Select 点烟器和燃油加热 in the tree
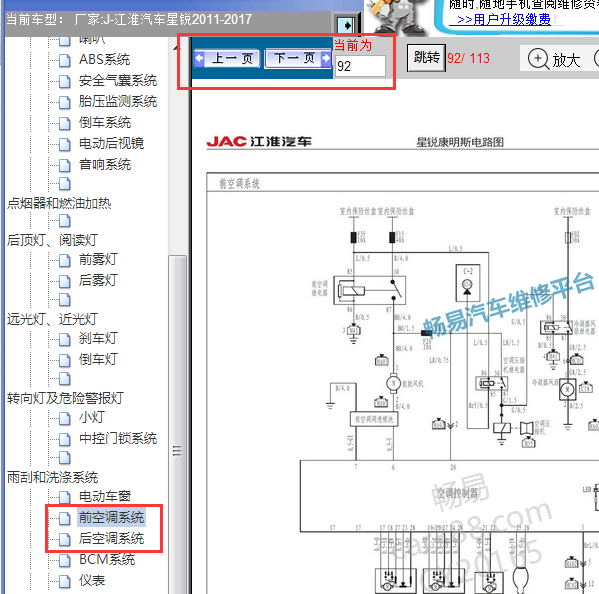Screen dimensions: 599x594 (59, 203)
